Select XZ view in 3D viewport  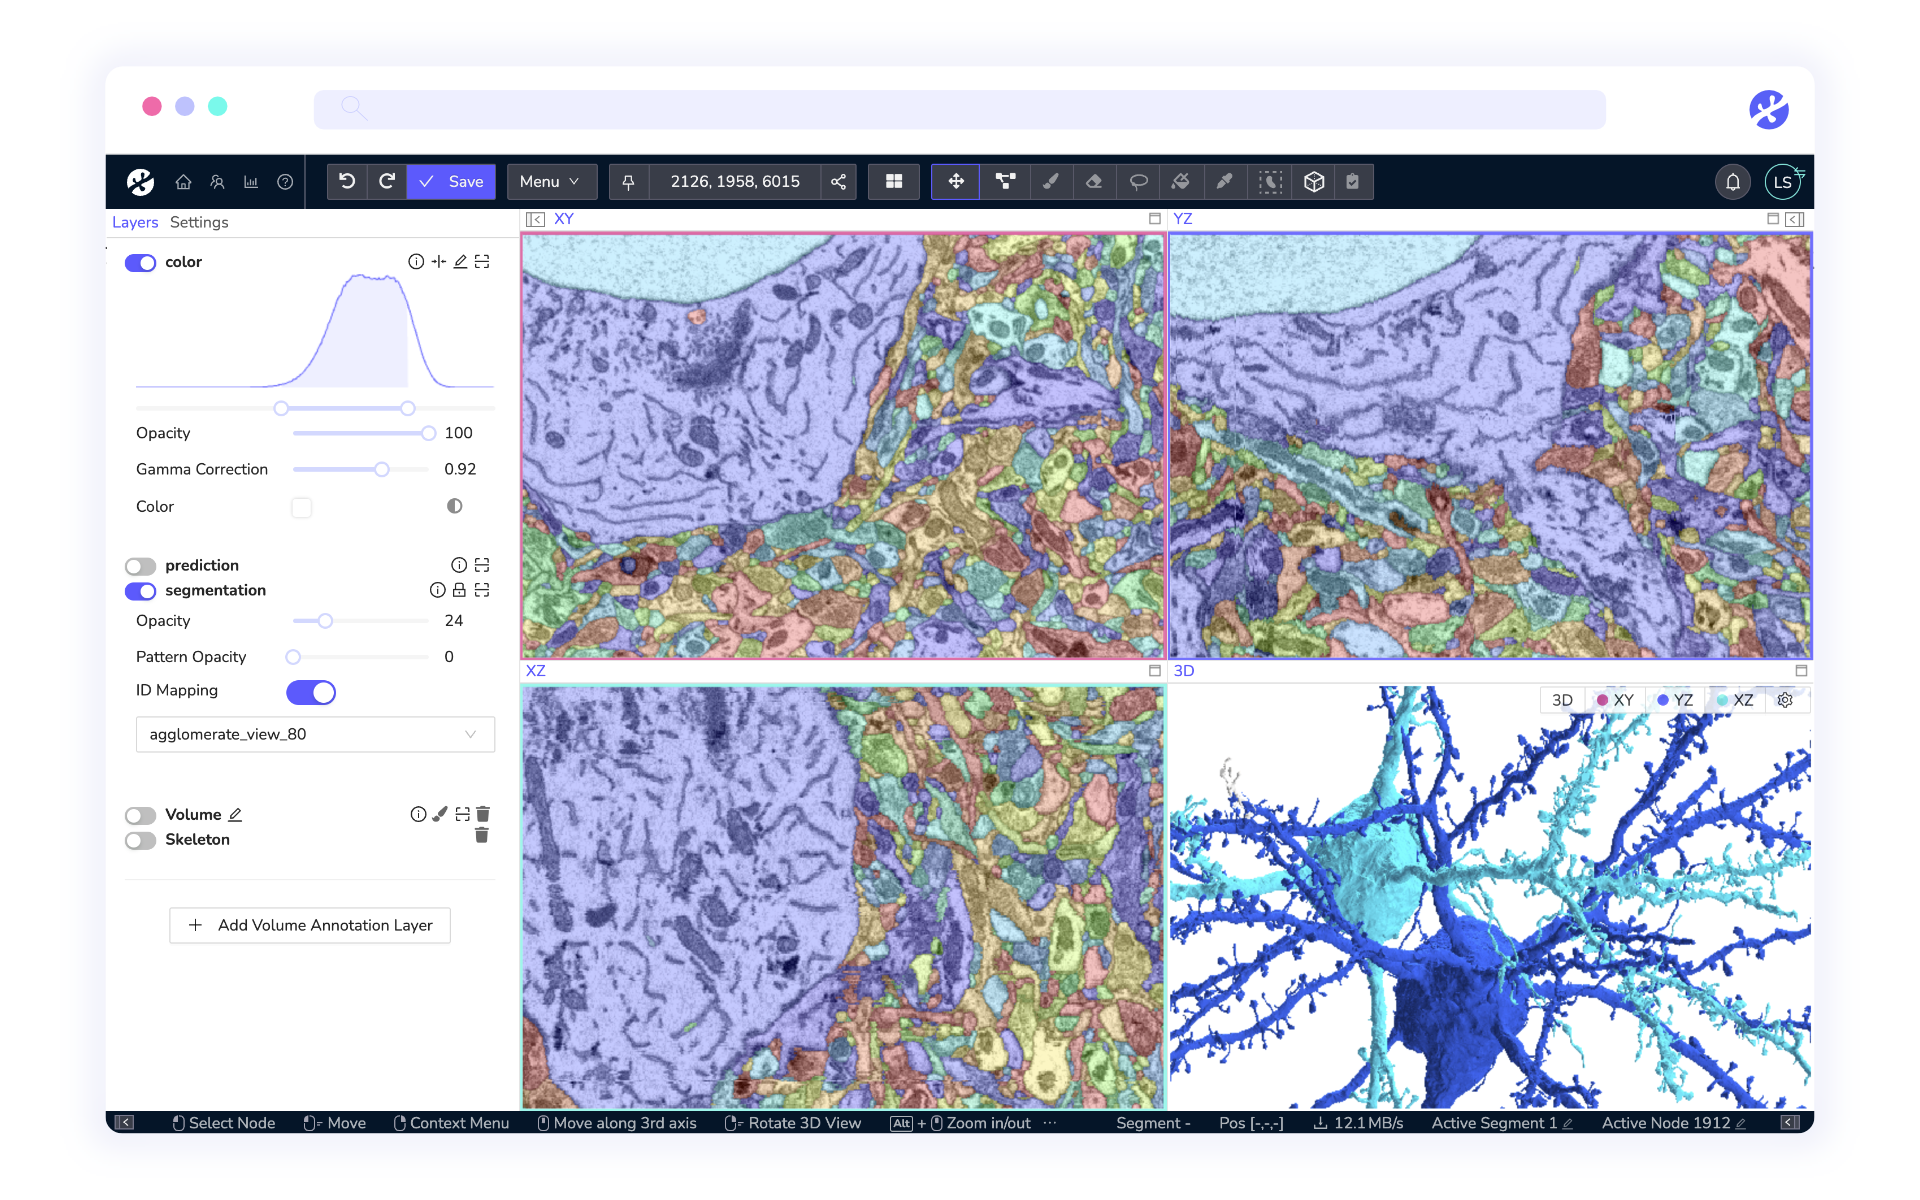click(x=1735, y=700)
